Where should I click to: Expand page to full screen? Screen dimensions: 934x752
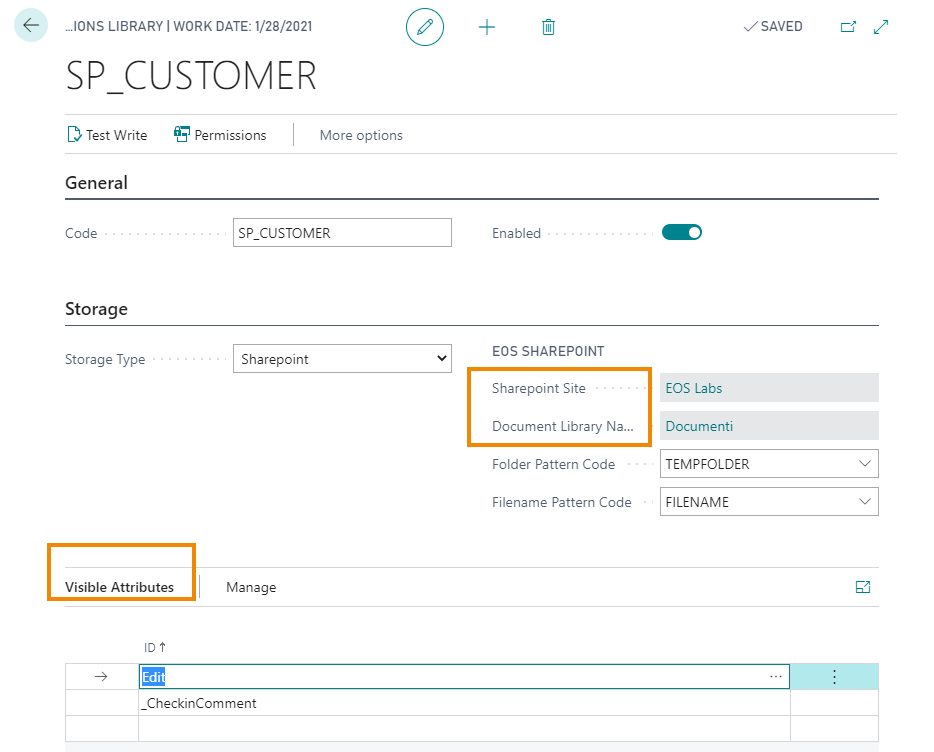tap(881, 27)
